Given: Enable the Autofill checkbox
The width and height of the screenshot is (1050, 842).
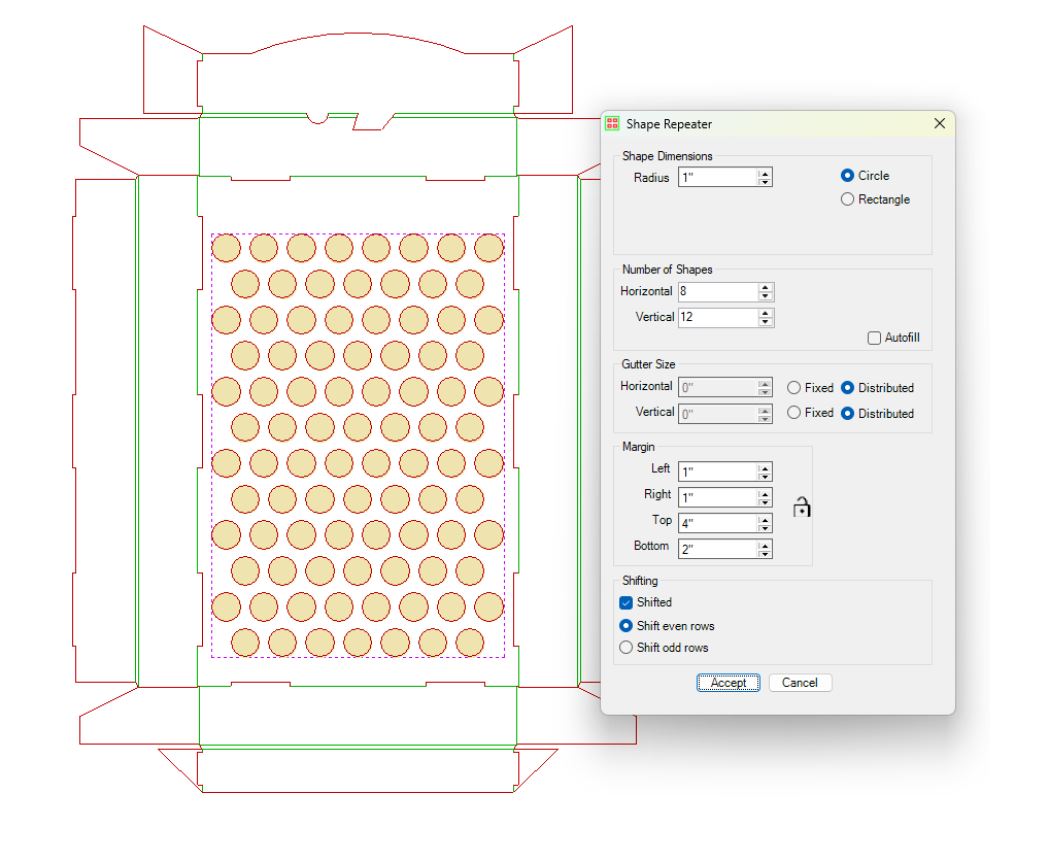Looking at the screenshot, I should (x=874, y=335).
